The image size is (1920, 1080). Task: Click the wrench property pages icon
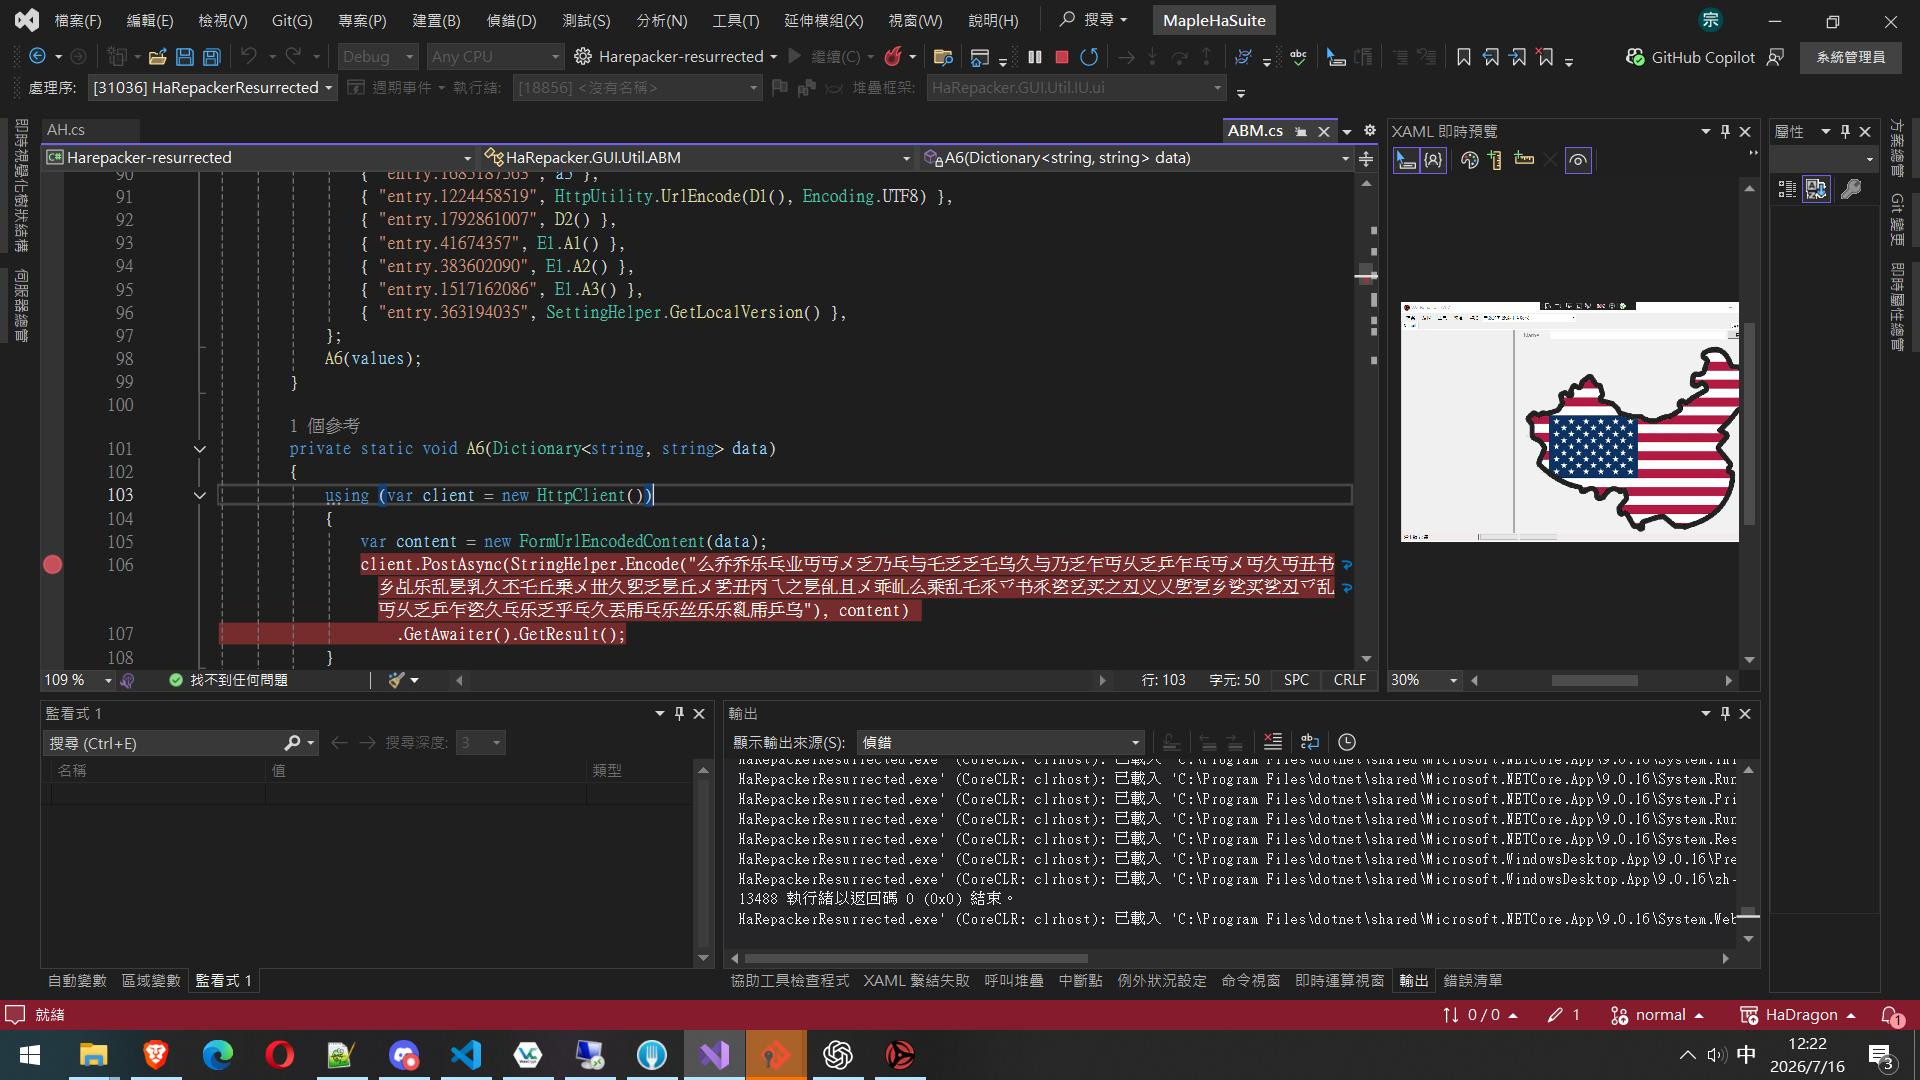point(1851,189)
